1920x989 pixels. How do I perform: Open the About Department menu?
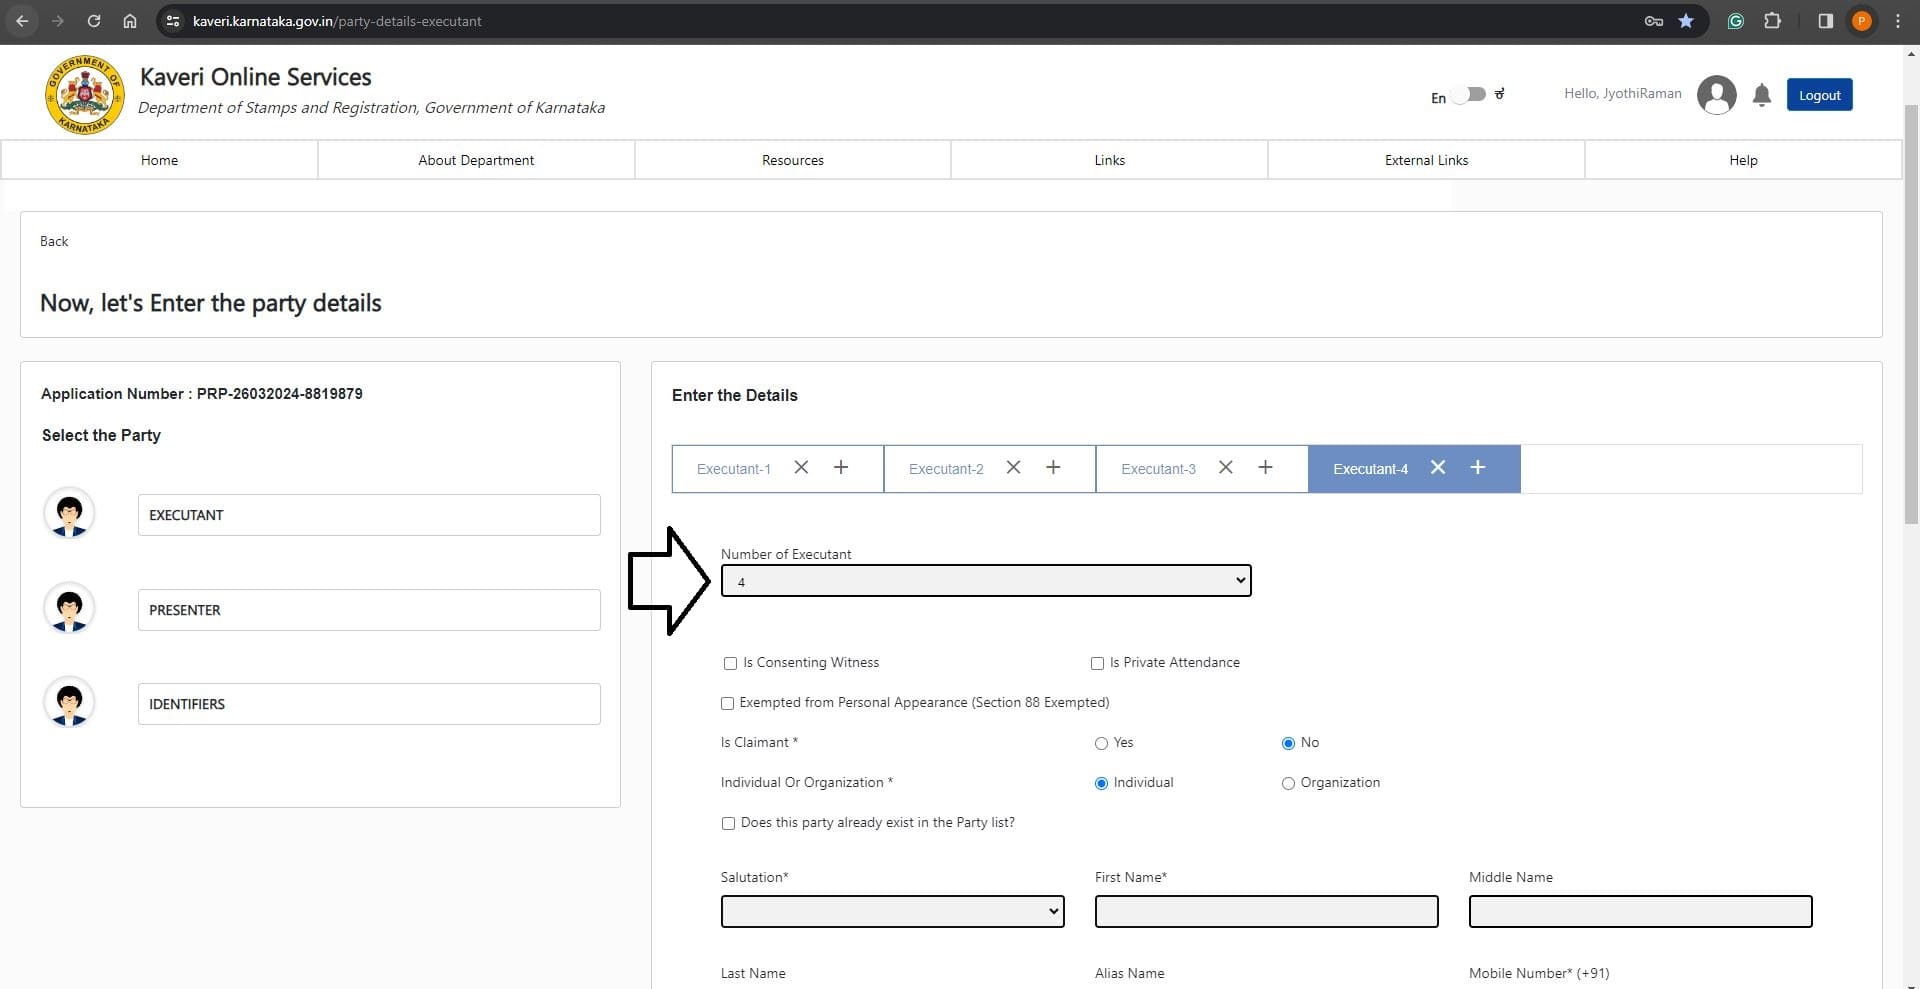click(x=476, y=160)
